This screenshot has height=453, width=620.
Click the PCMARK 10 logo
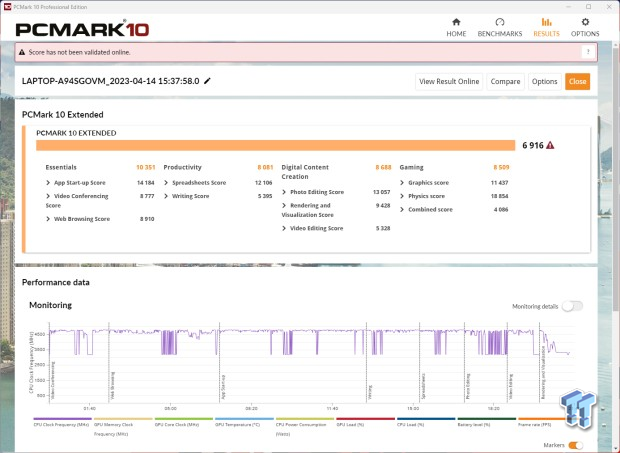82,29
